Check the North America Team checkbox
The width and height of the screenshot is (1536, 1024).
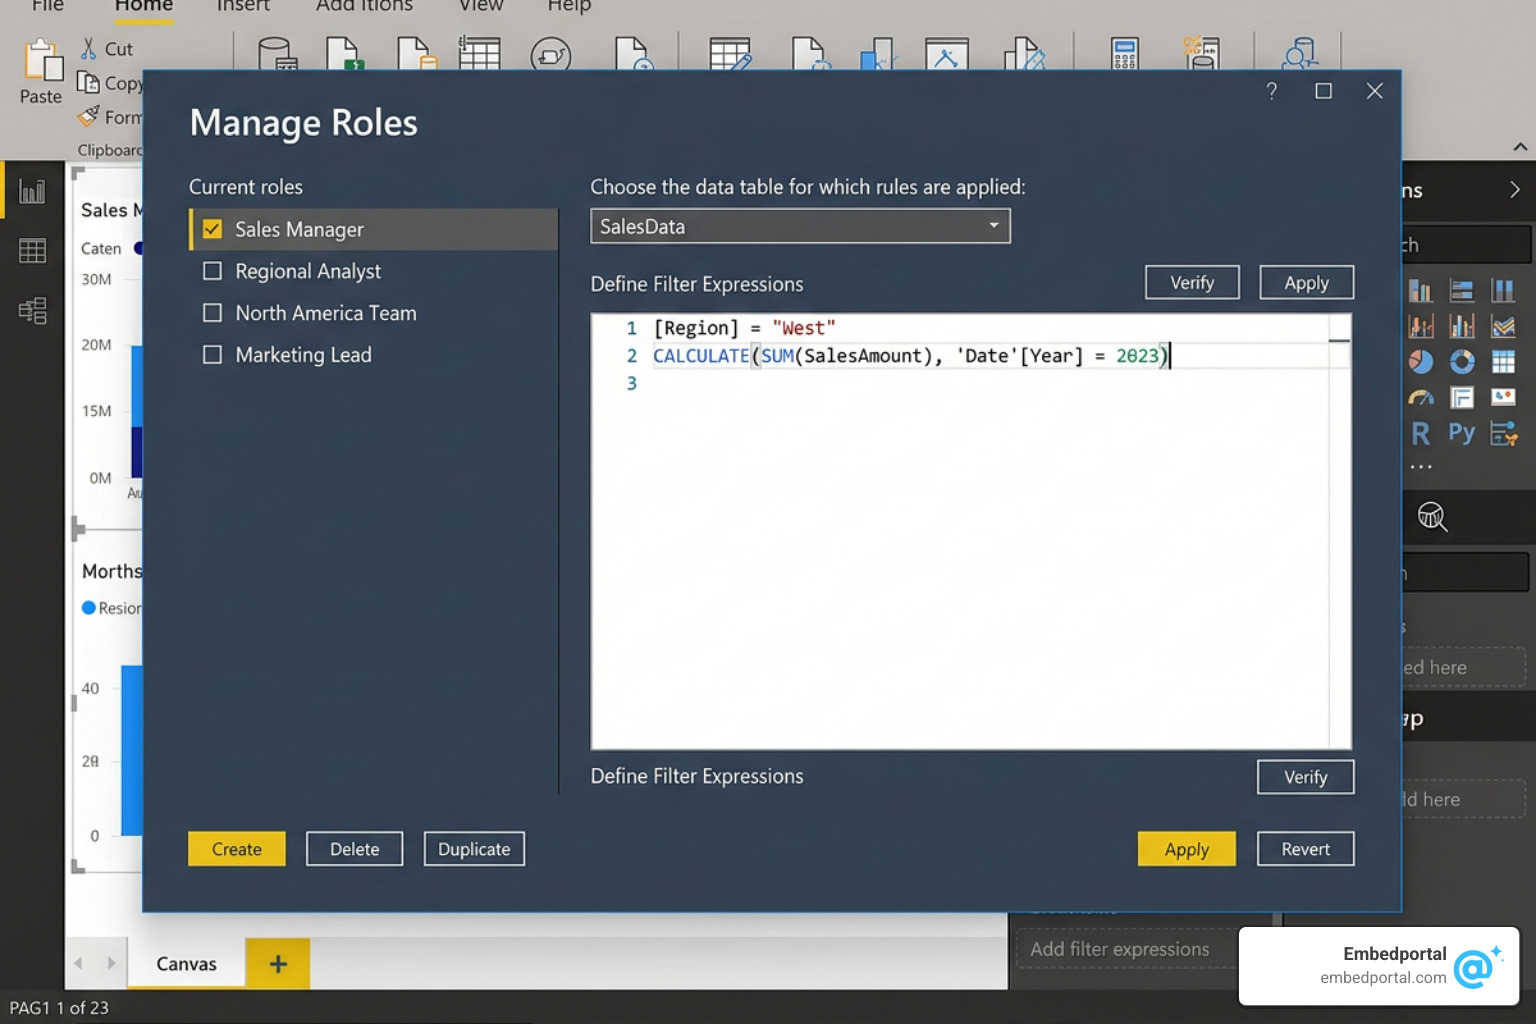212,313
